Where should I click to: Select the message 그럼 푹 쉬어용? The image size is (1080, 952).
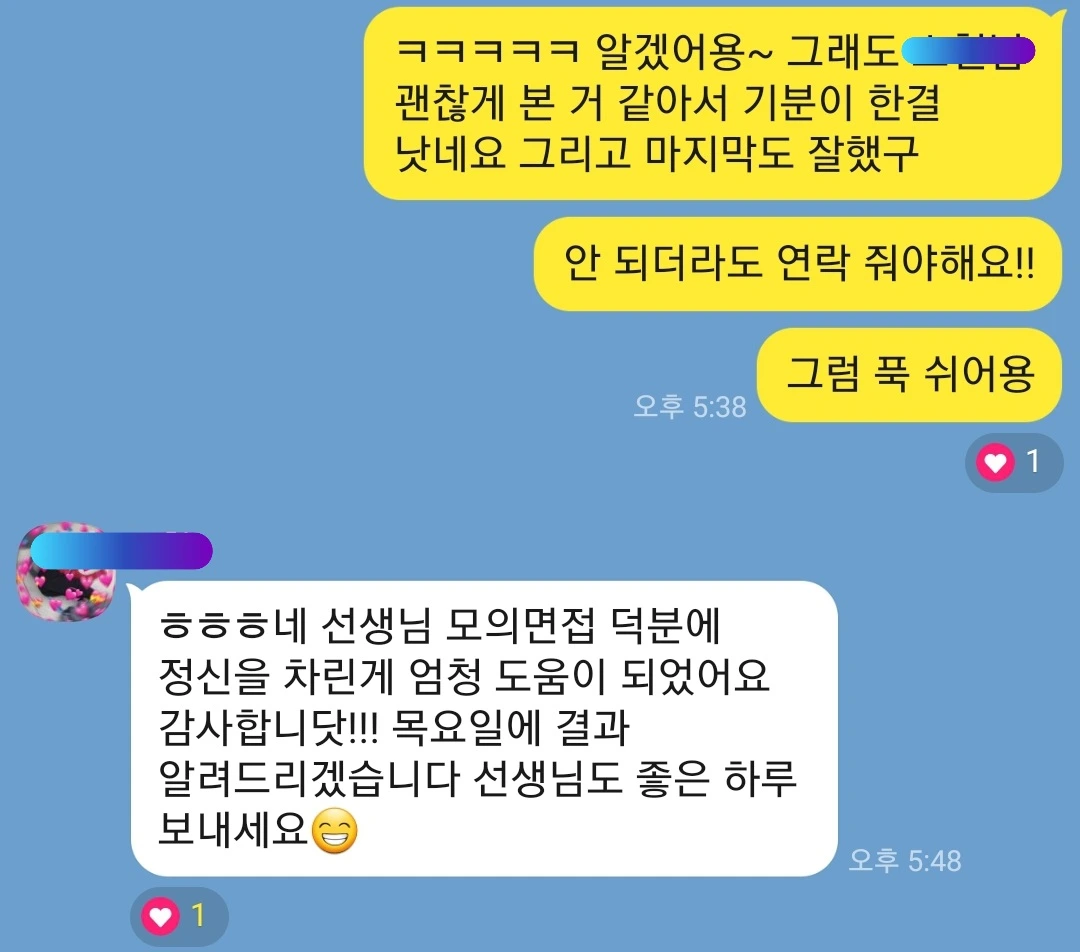909,375
